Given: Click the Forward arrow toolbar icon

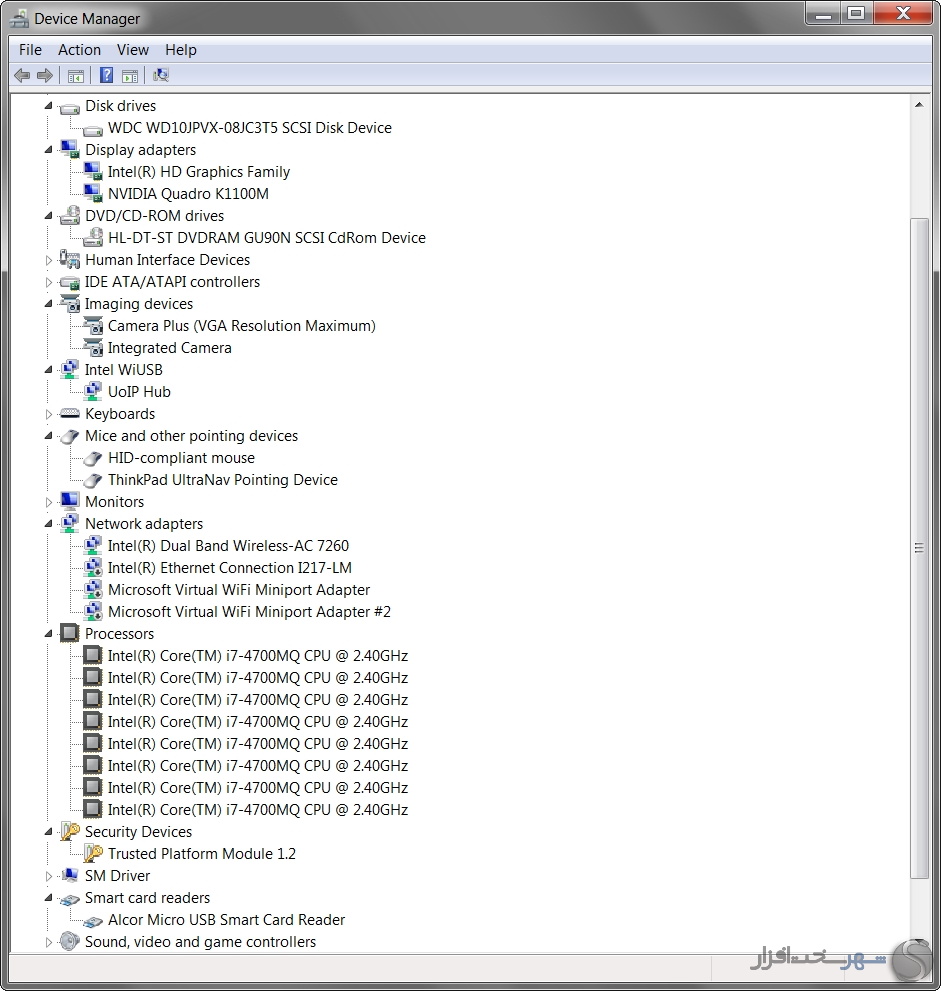Looking at the screenshot, I should pos(44,76).
